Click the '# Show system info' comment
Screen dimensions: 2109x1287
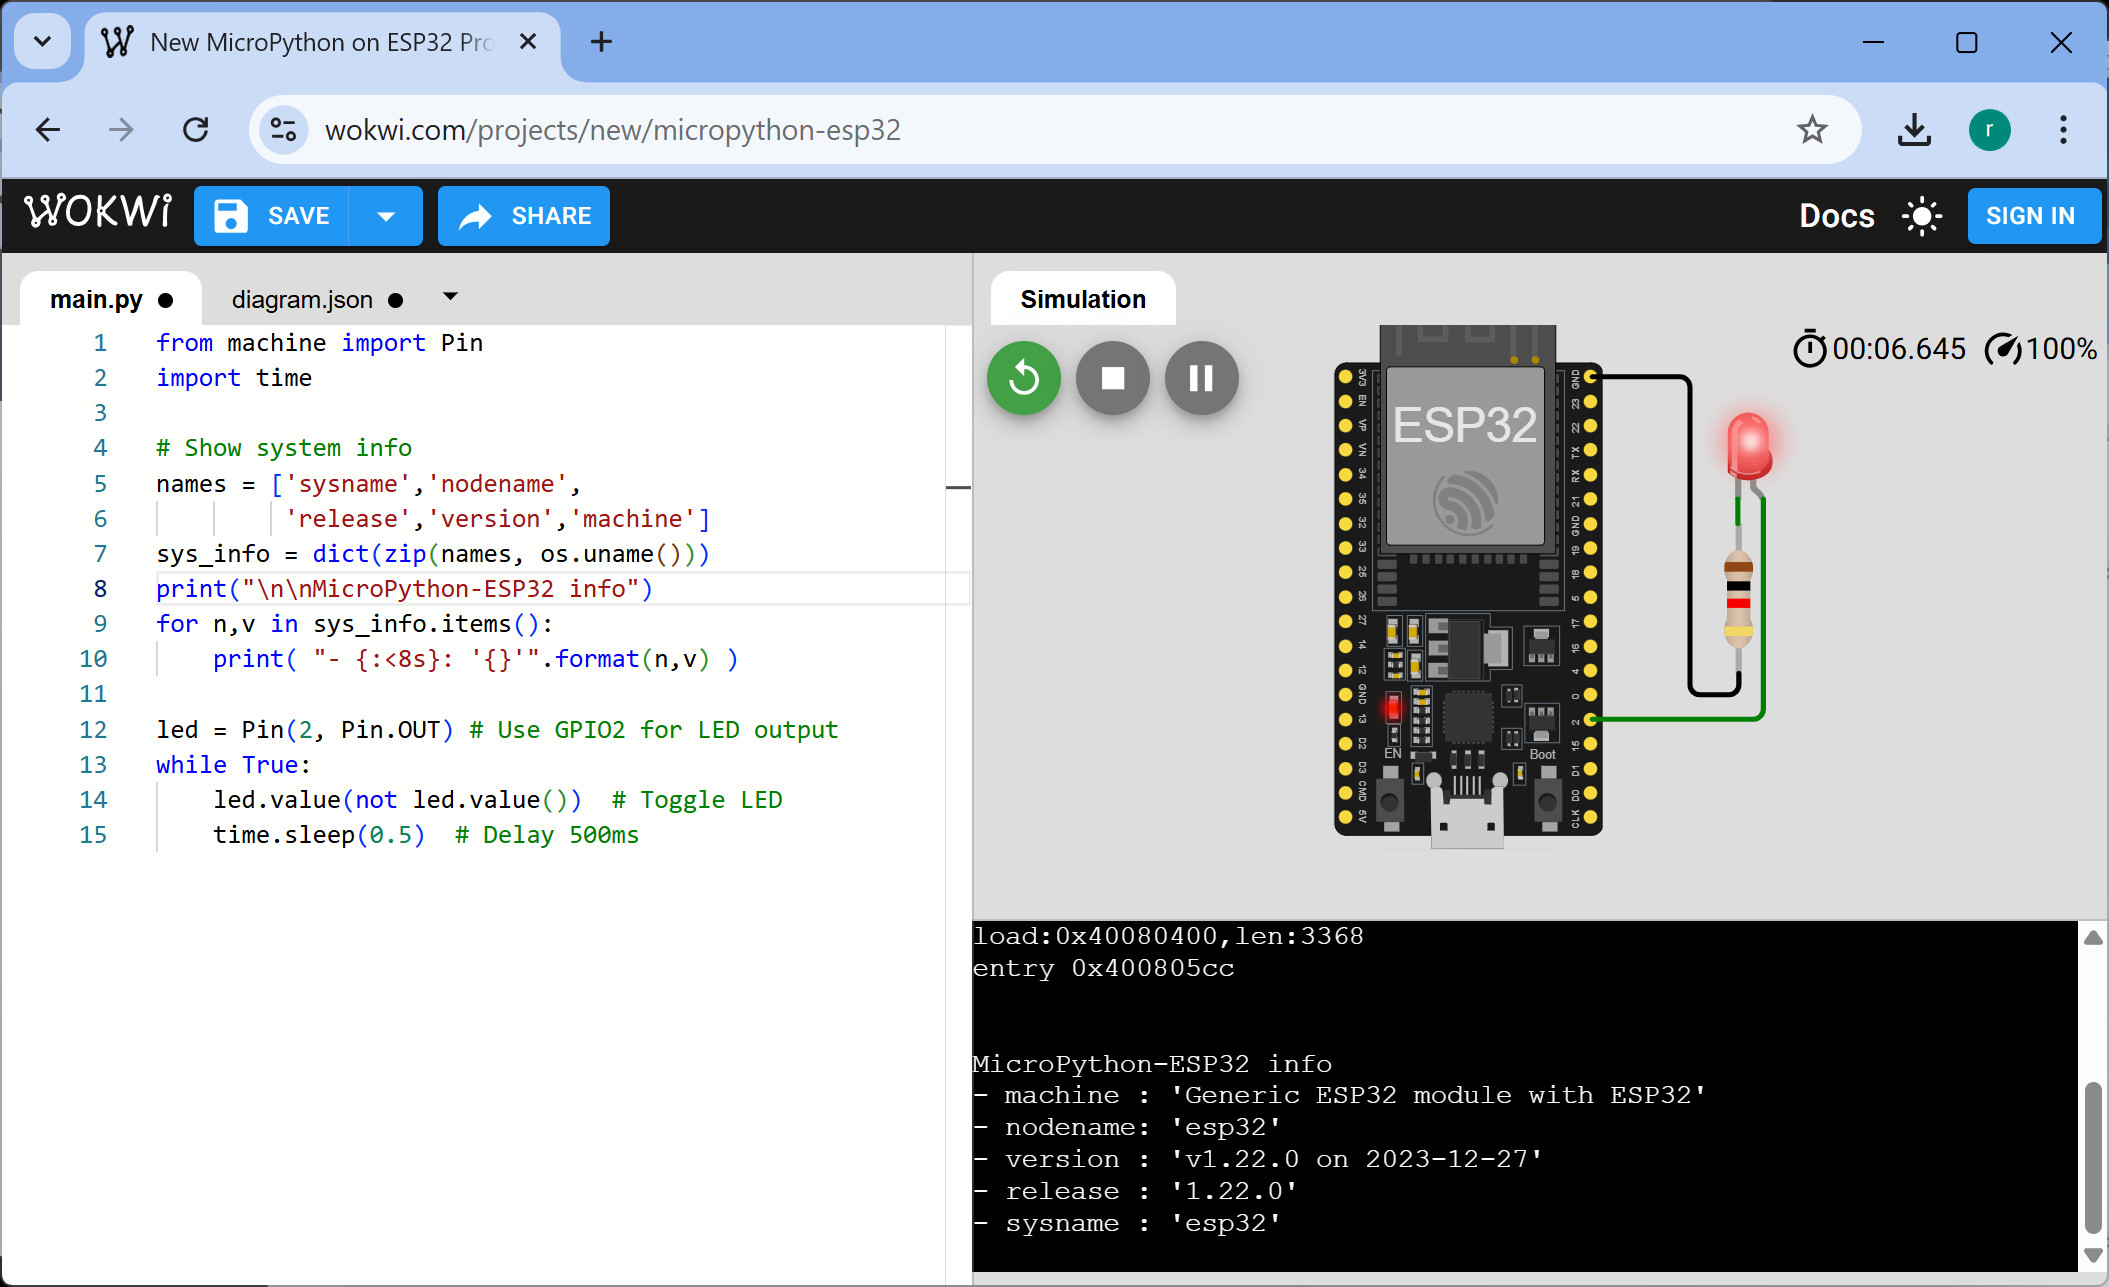(x=284, y=448)
